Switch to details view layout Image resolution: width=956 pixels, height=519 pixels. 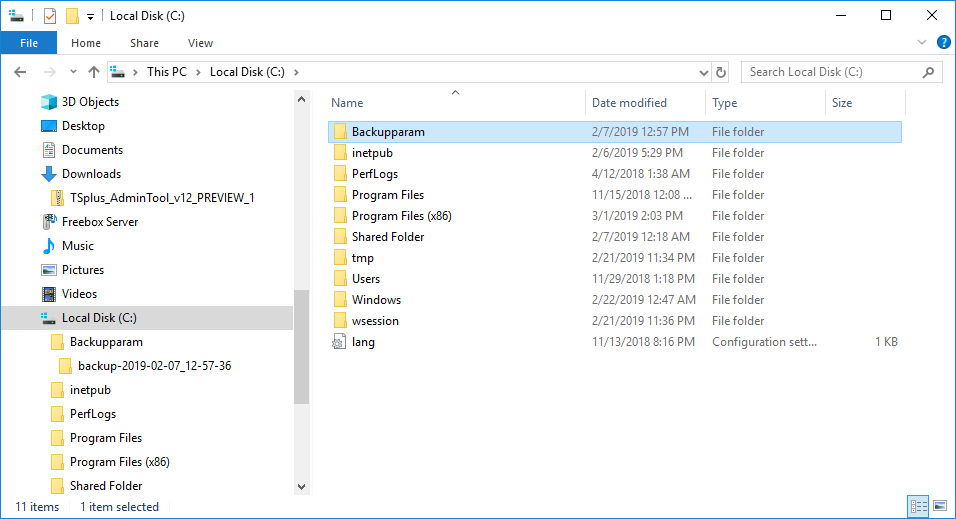pyautogui.click(x=918, y=507)
